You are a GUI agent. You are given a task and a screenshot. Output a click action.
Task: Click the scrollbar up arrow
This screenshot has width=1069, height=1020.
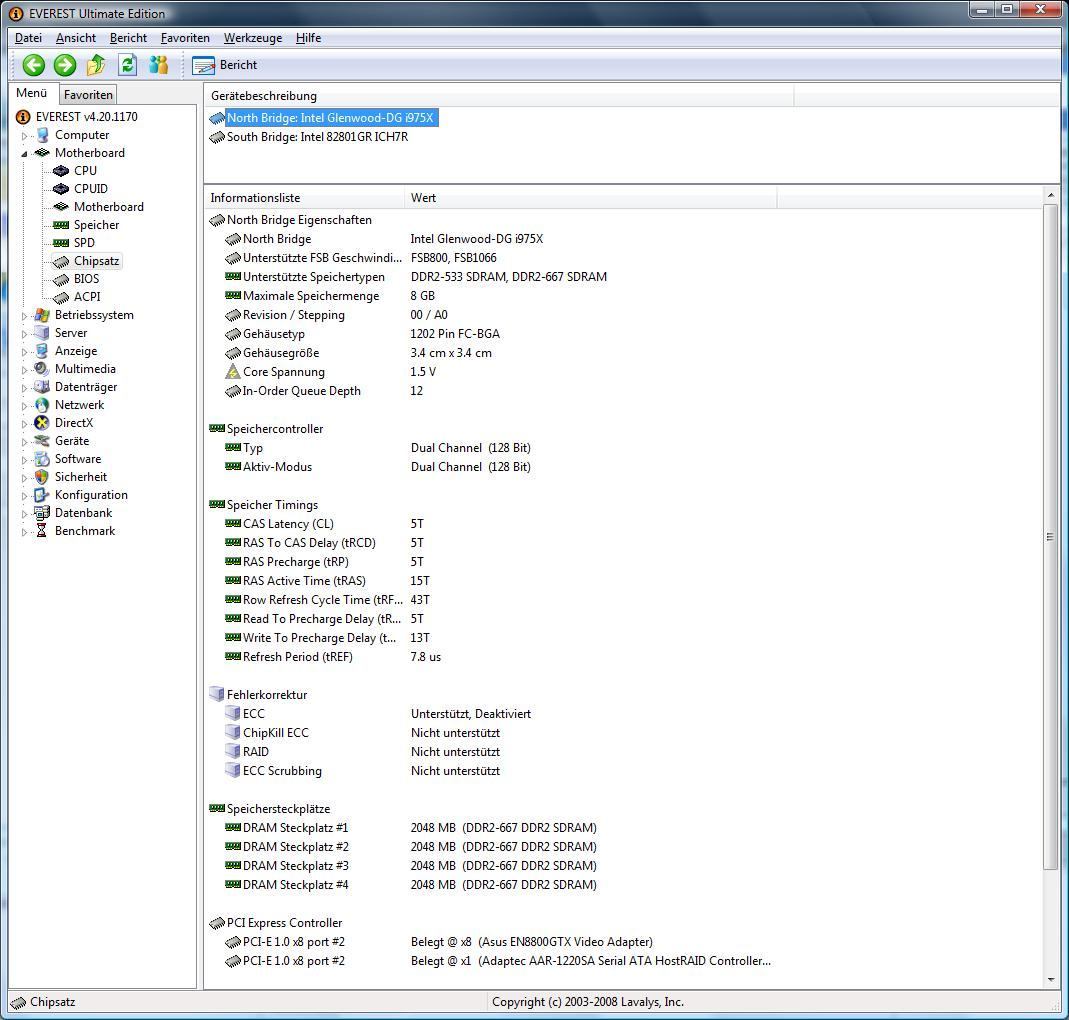(x=1051, y=196)
